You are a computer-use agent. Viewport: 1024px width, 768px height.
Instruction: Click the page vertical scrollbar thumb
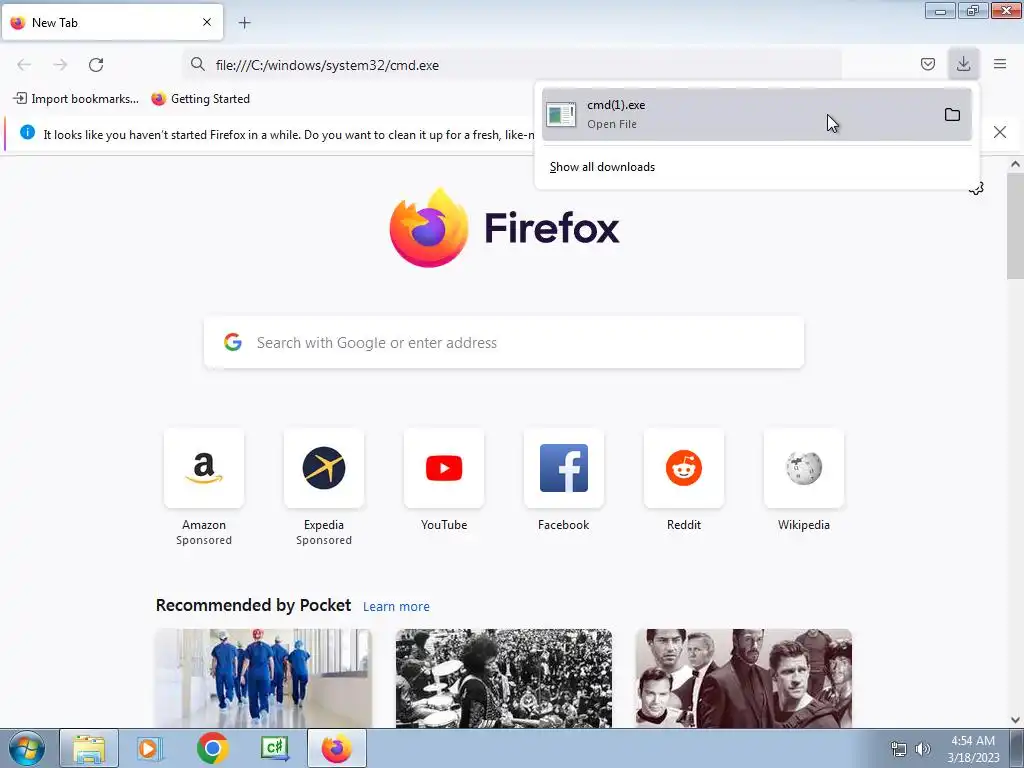pyautogui.click(x=1015, y=227)
